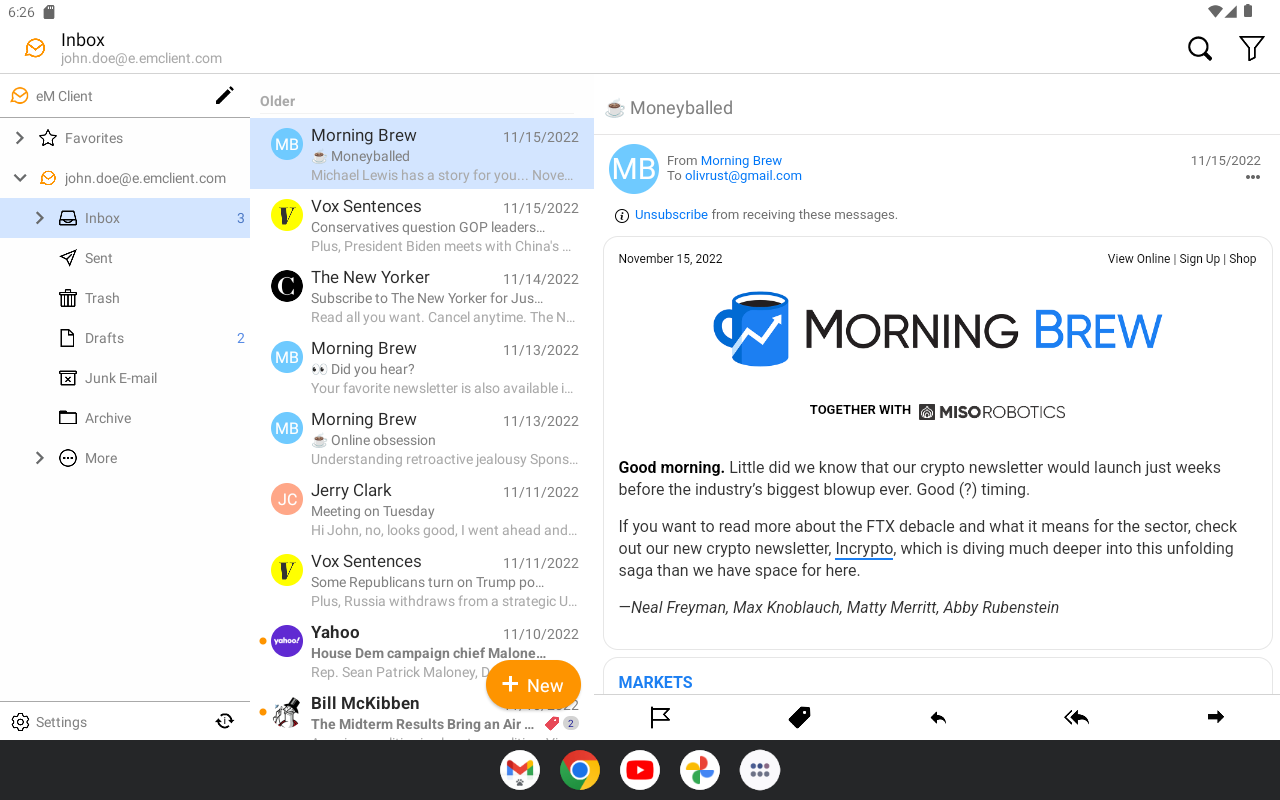
Task: Click the Shop link in email
Action: point(1243,258)
